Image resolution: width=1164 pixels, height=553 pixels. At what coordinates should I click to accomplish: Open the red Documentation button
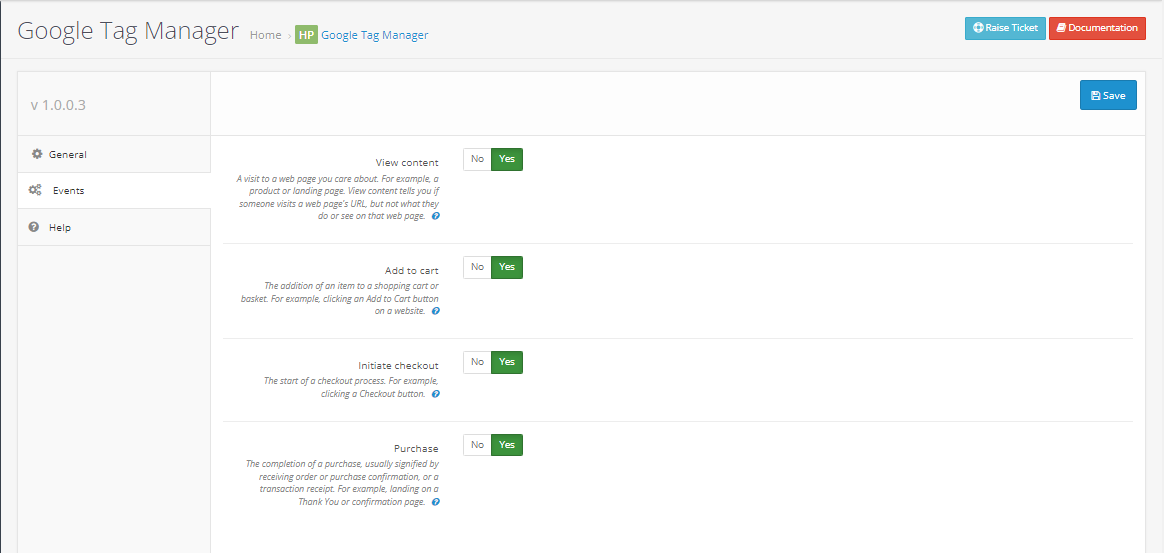pyautogui.click(x=1097, y=28)
